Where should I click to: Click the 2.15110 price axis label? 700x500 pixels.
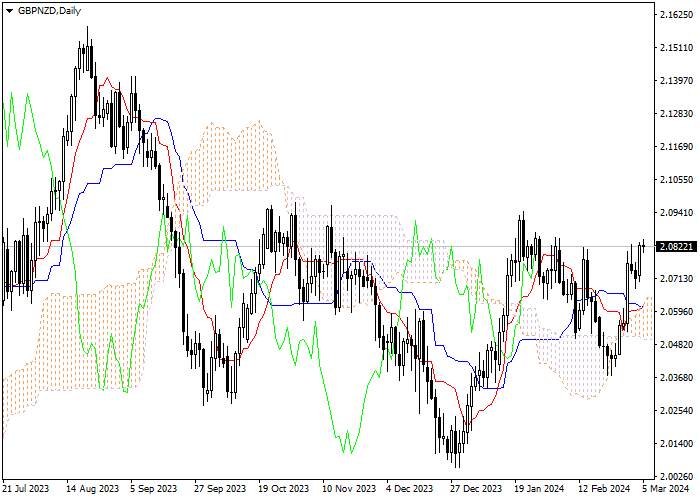pyautogui.click(x=677, y=48)
